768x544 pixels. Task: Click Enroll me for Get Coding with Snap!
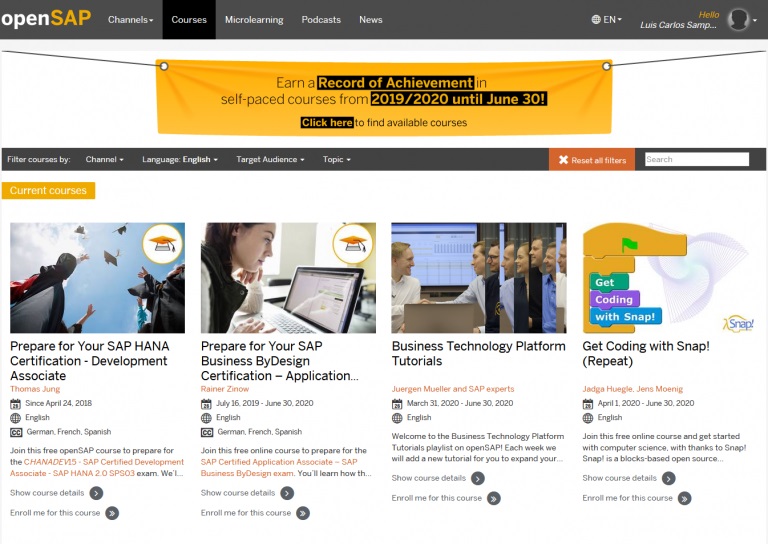[x=627, y=498]
